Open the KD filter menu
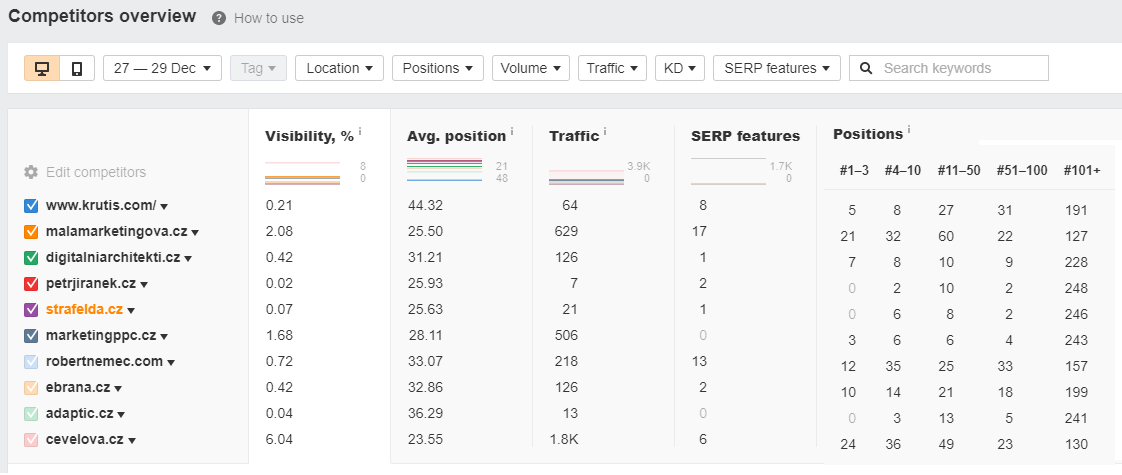 (680, 69)
